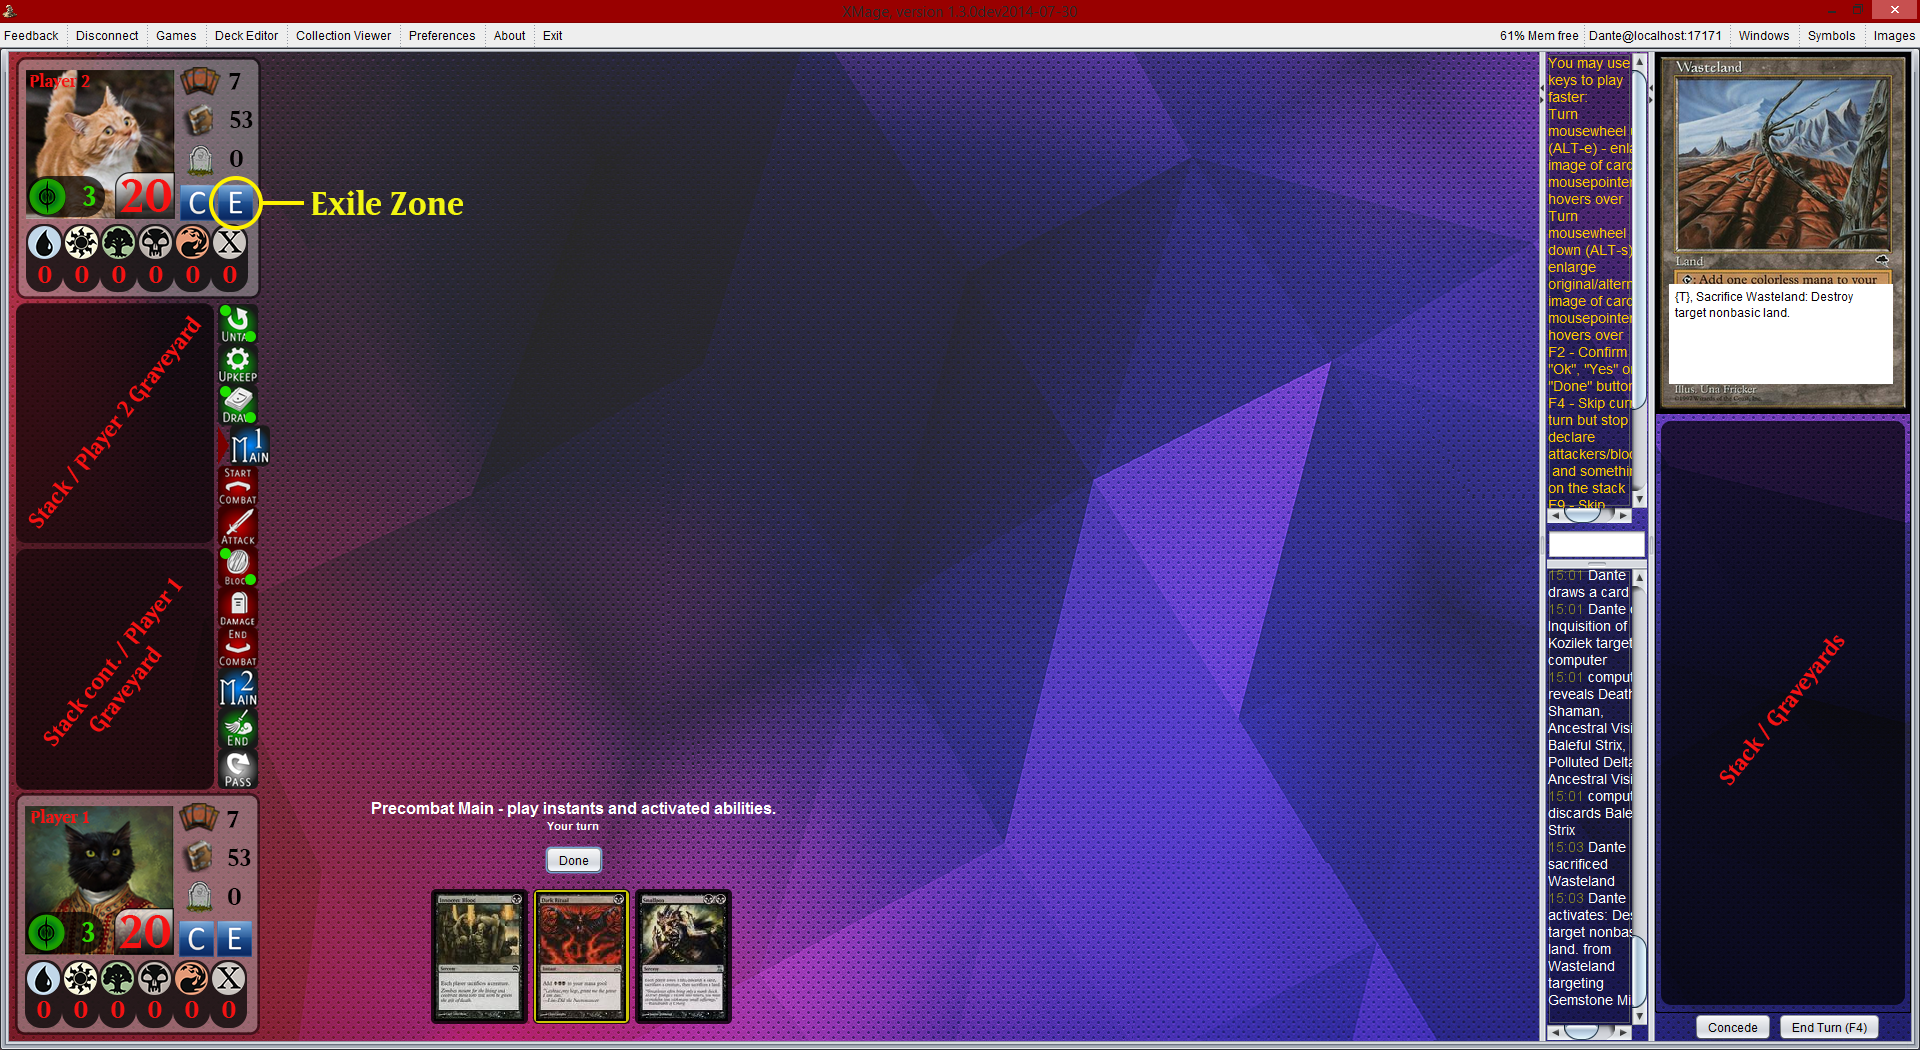Click the Main 2 phase icon
The height and width of the screenshot is (1050, 1920).
tap(238, 688)
